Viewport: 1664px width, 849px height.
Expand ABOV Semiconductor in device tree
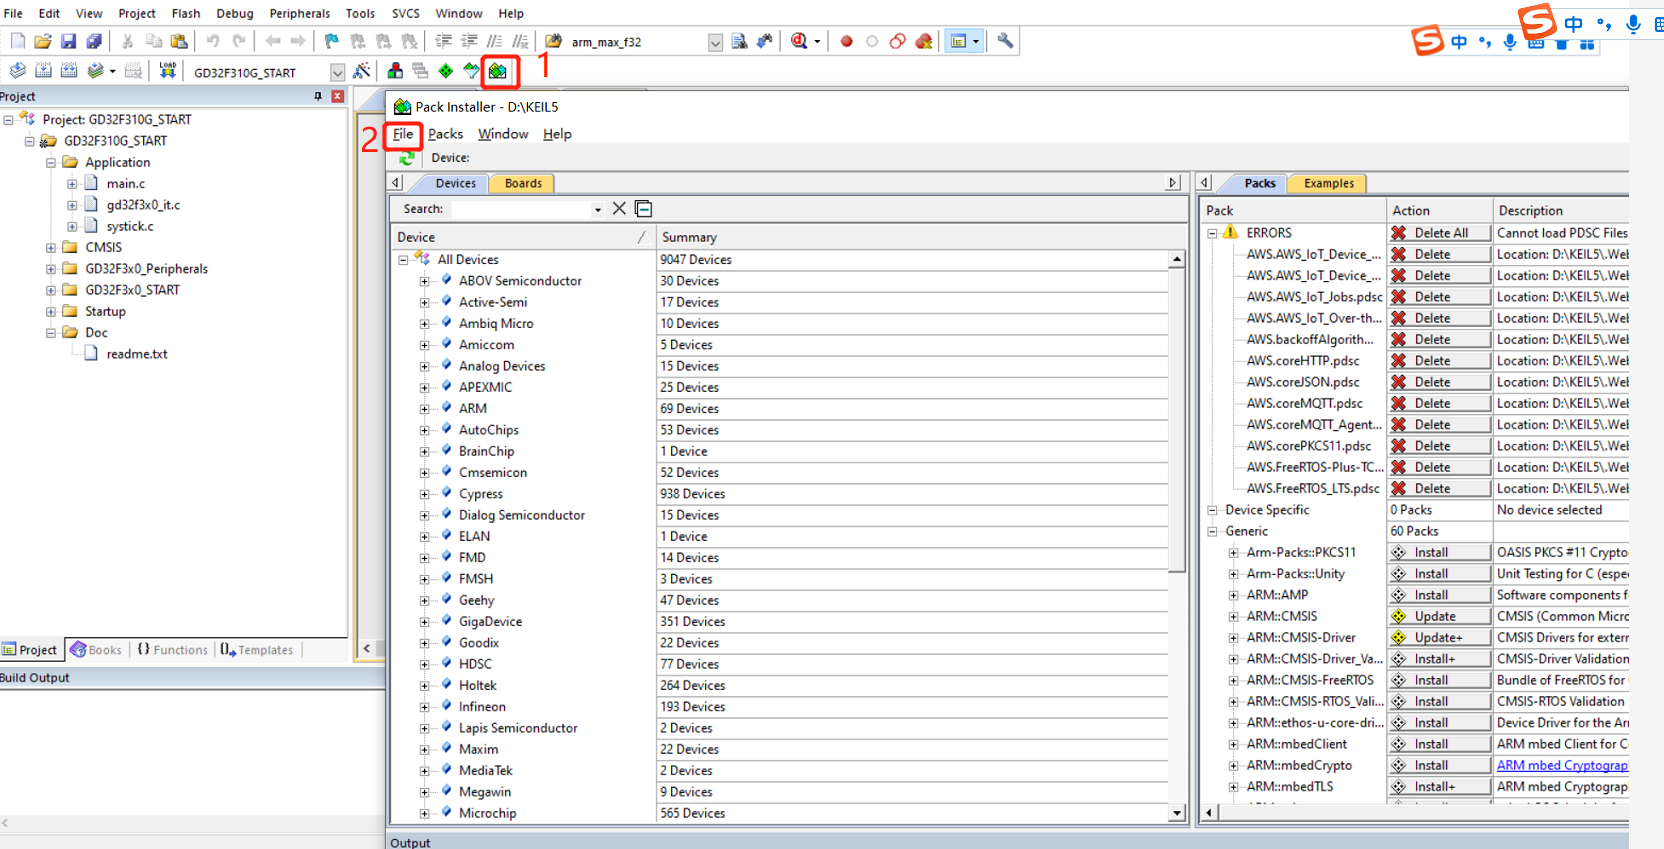coord(425,281)
